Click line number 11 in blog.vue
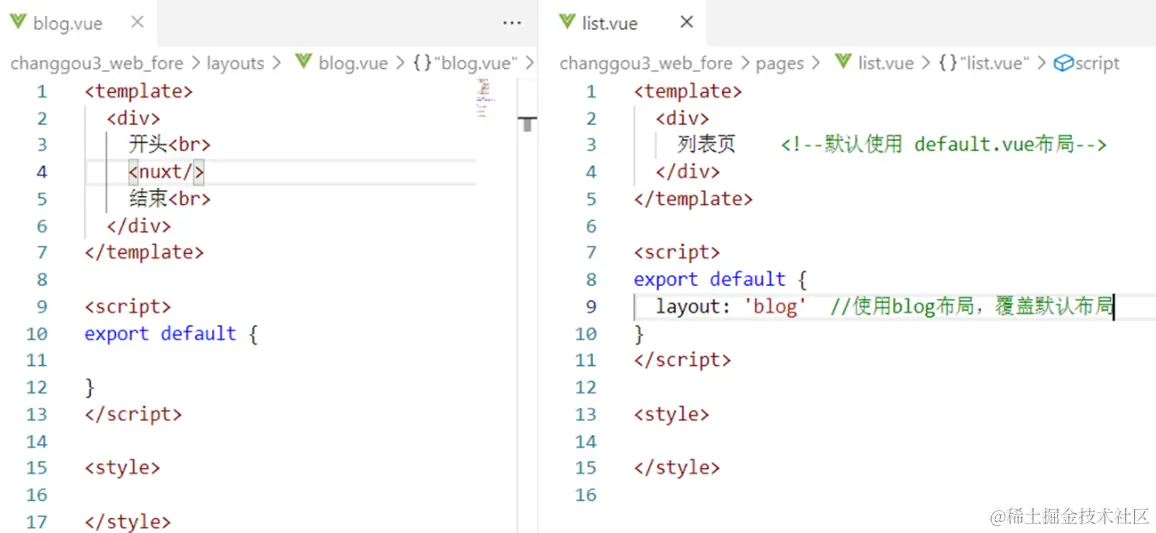Viewport: 1156px width, 533px height. pyautogui.click(x=37, y=360)
